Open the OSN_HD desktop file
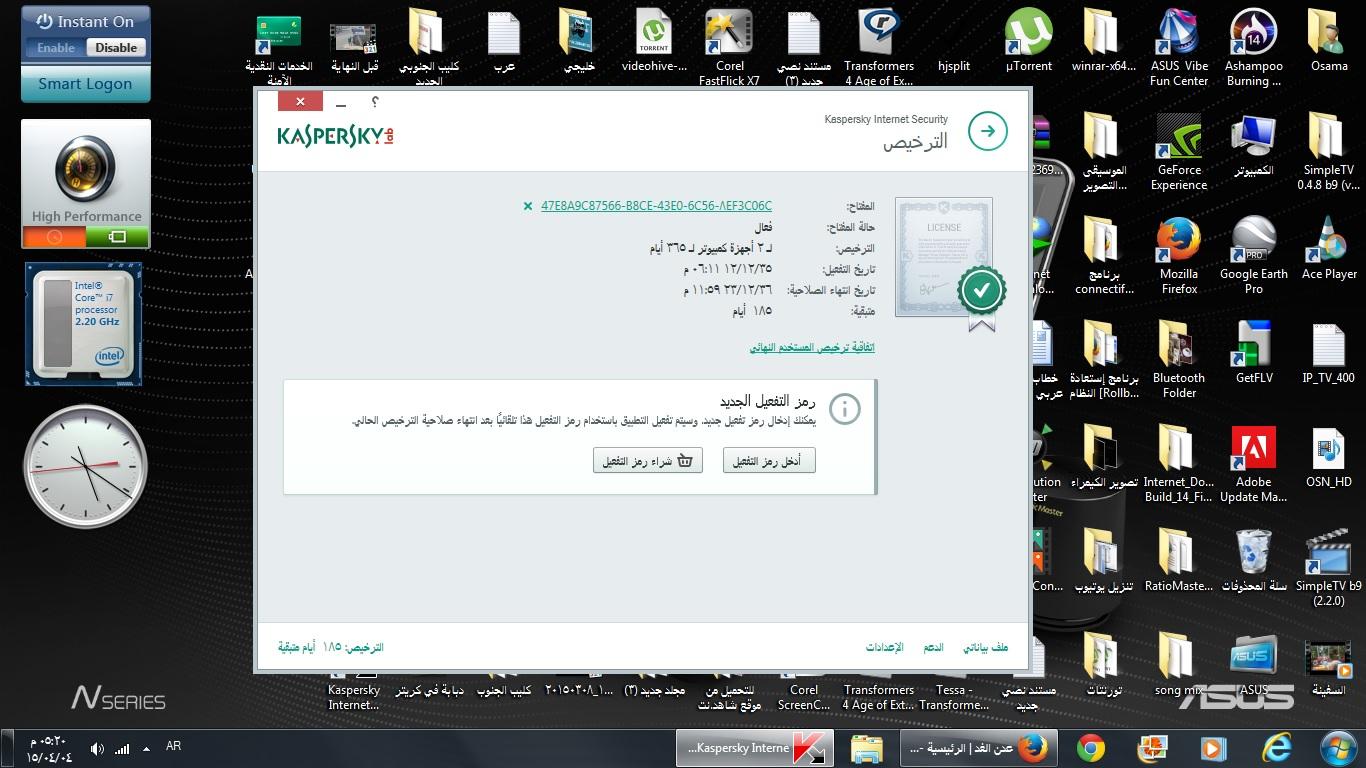The image size is (1366, 768). pos(1329,456)
